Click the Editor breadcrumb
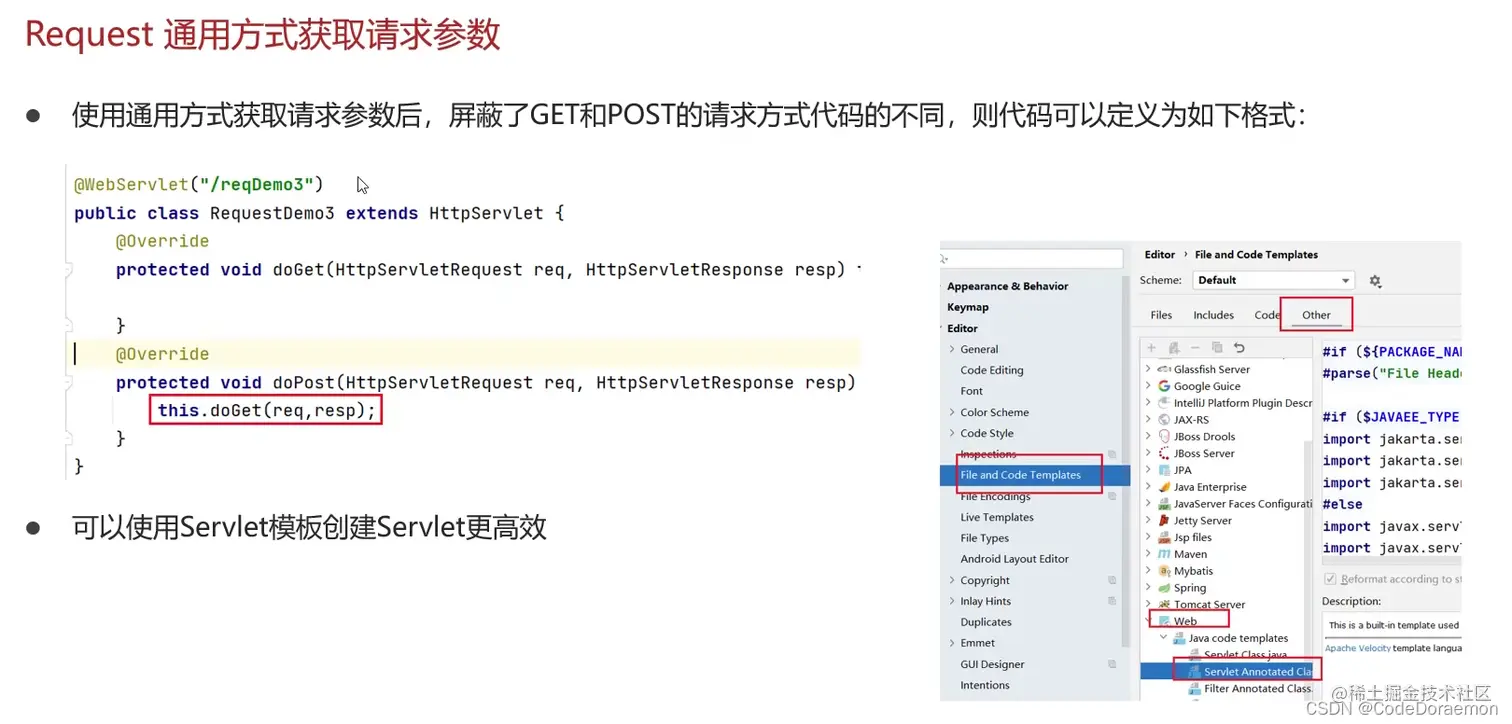 tap(1160, 255)
